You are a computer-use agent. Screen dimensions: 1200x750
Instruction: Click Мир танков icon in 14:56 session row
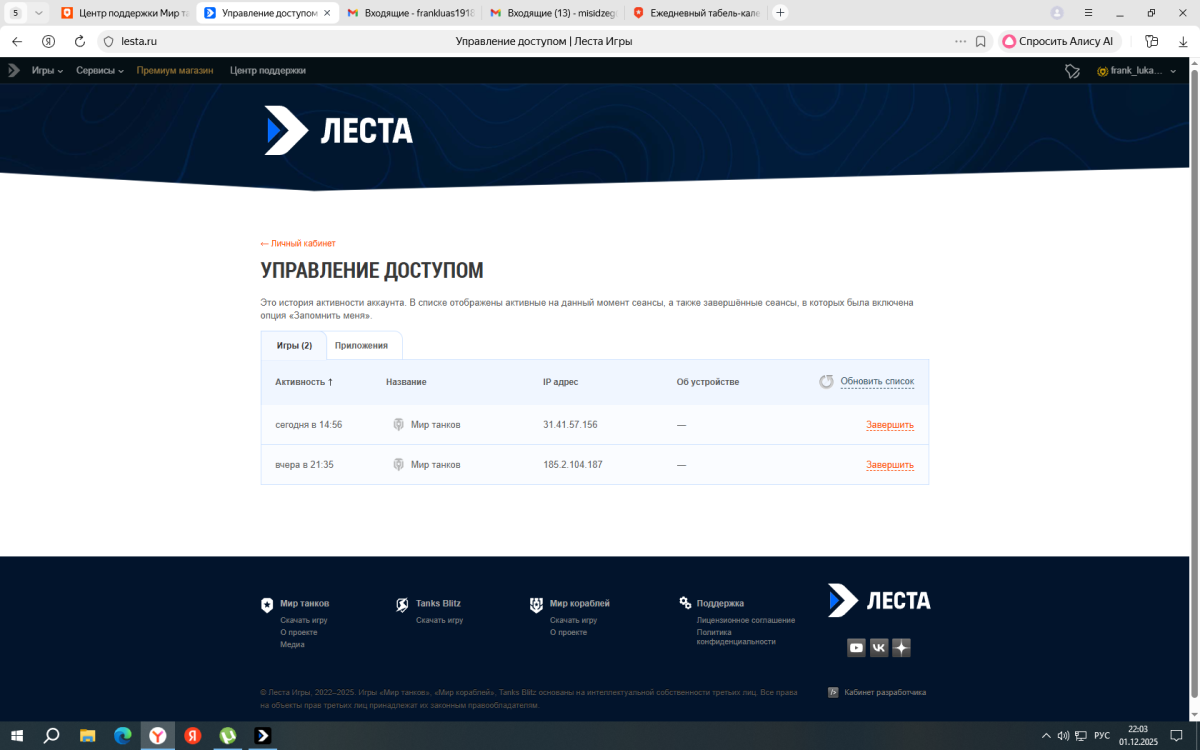399,425
